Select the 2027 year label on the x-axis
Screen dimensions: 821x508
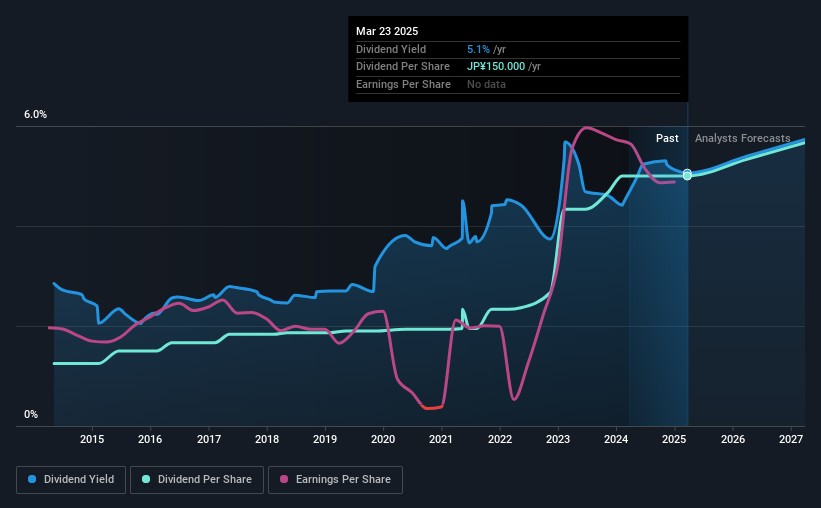point(791,439)
